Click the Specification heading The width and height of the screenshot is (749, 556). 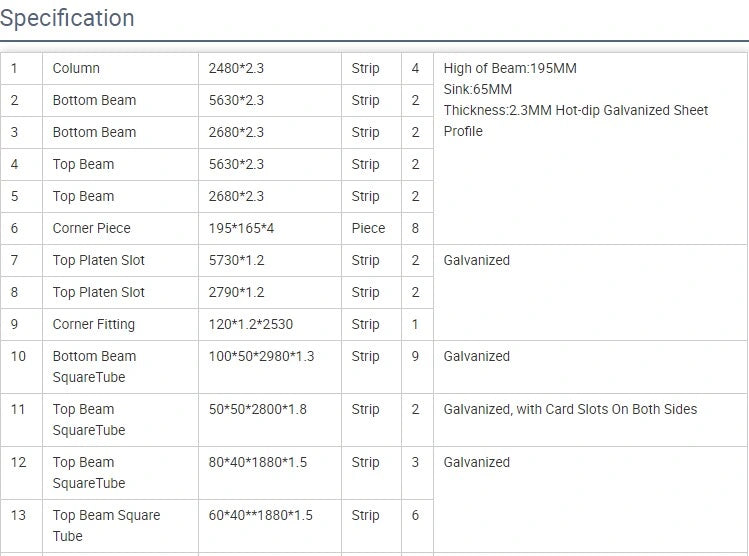67,18
